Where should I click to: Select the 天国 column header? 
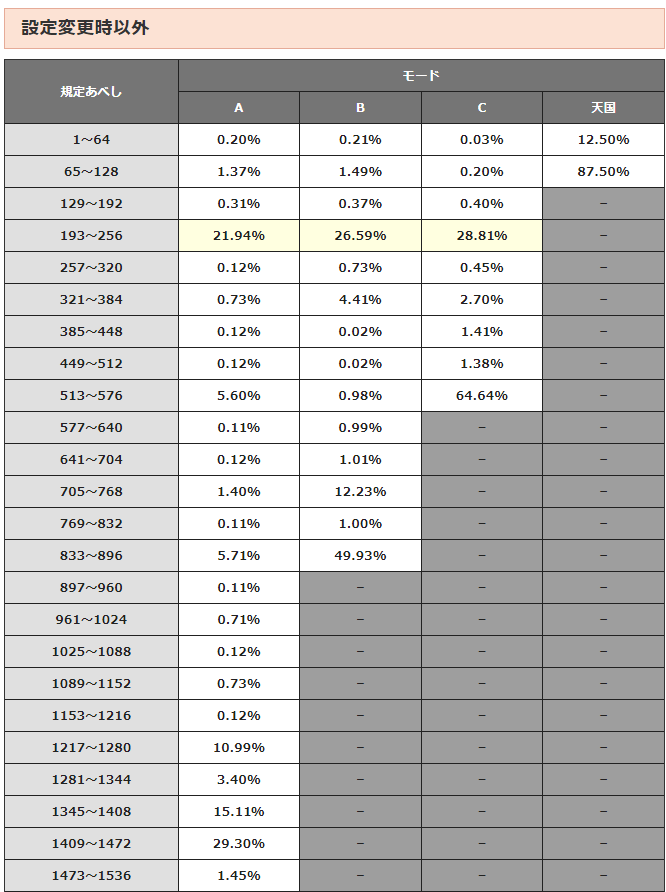tap(603, 108)
